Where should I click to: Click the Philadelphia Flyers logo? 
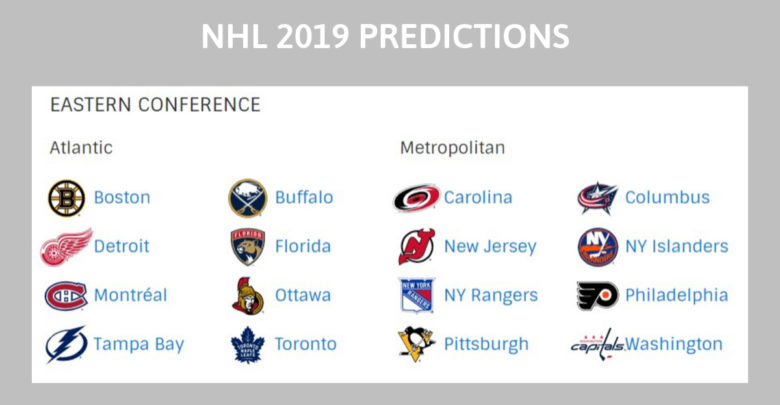point(597,296)
